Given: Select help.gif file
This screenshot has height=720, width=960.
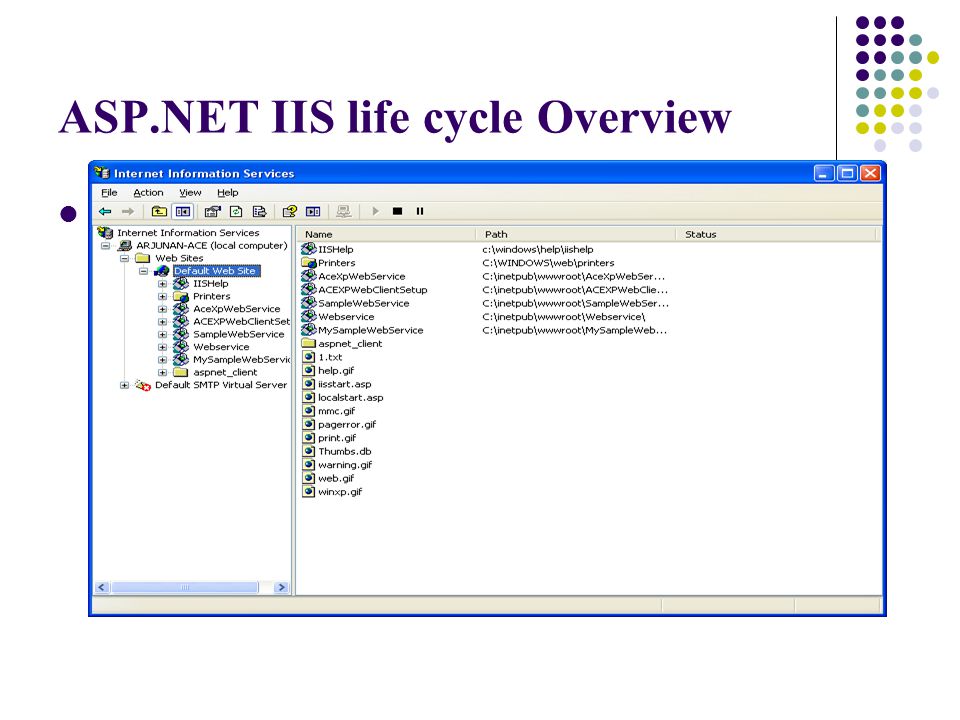Looking at the screenshot, I should coord(336,370).
